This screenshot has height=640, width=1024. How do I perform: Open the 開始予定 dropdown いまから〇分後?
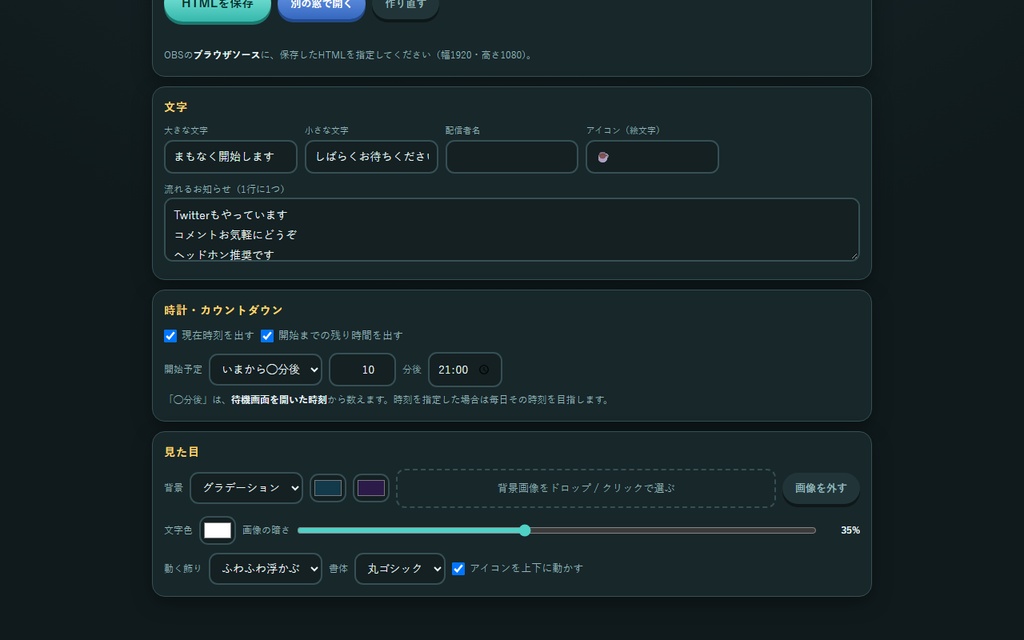[265, 370]
